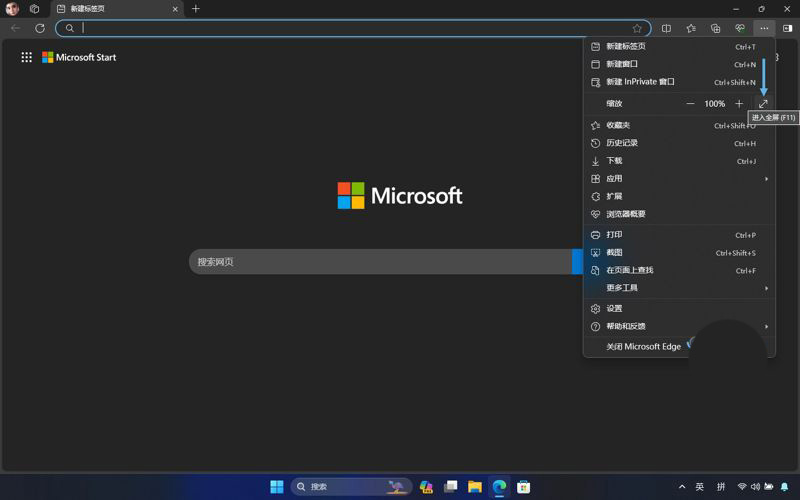
Task: Click the 100% zoom value
Action: [715, 104]
